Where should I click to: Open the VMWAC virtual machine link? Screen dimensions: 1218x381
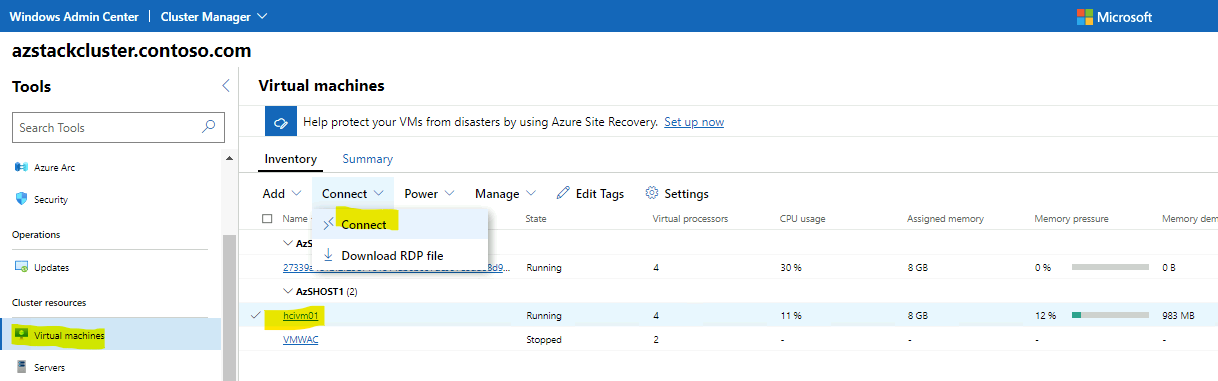pyautogui.click(x=301, y=339)
